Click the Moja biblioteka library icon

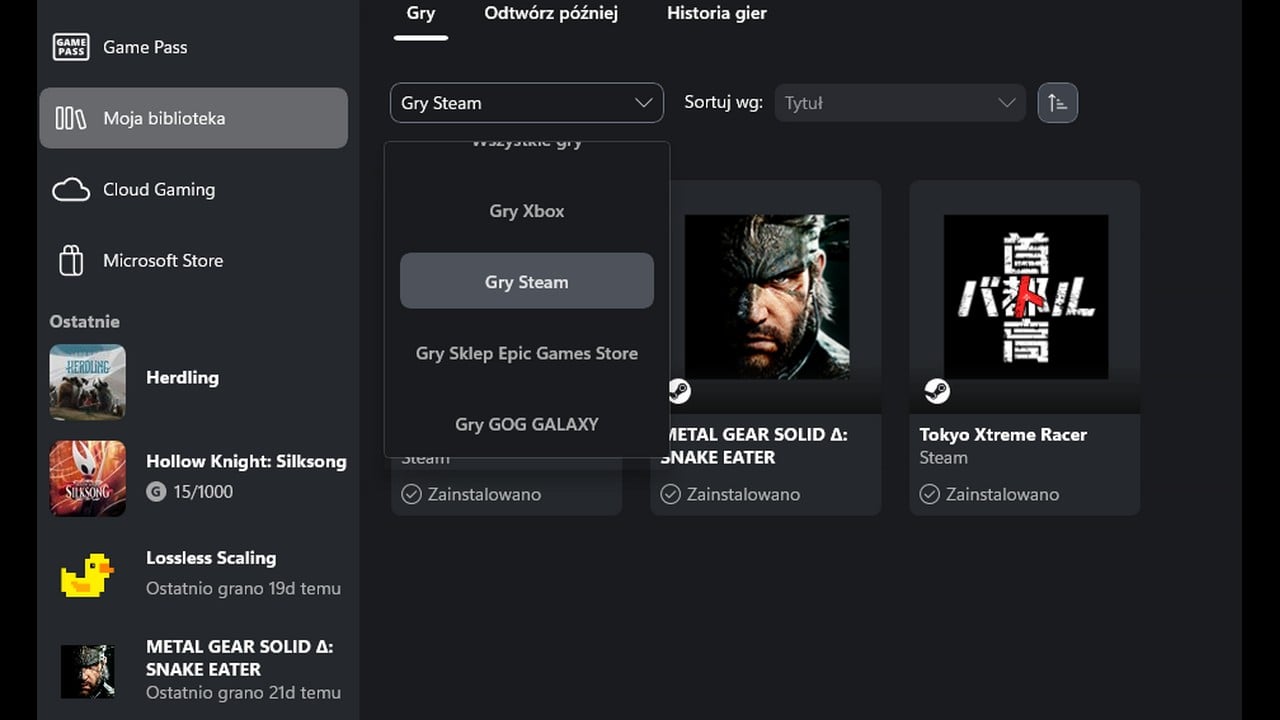point(71,118)
